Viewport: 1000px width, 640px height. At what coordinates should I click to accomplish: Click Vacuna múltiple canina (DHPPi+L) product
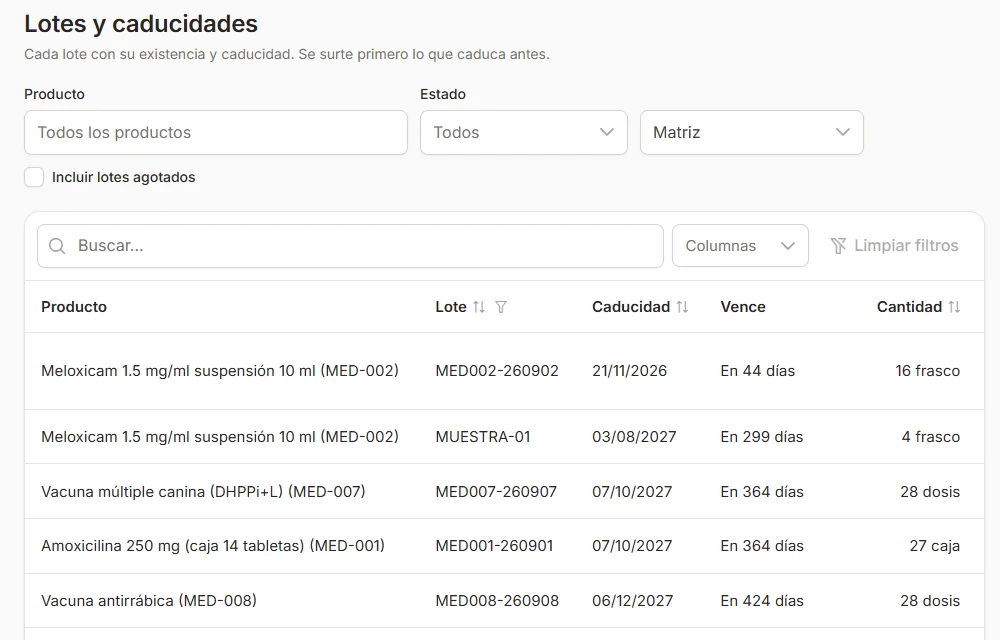click(203, 491)
